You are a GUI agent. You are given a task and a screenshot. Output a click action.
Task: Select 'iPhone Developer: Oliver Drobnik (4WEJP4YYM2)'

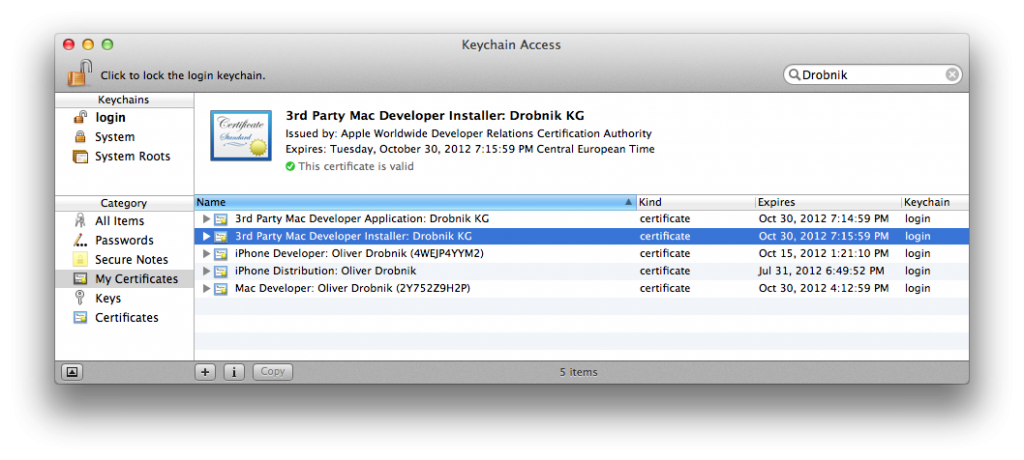click(x=359, y=253)
